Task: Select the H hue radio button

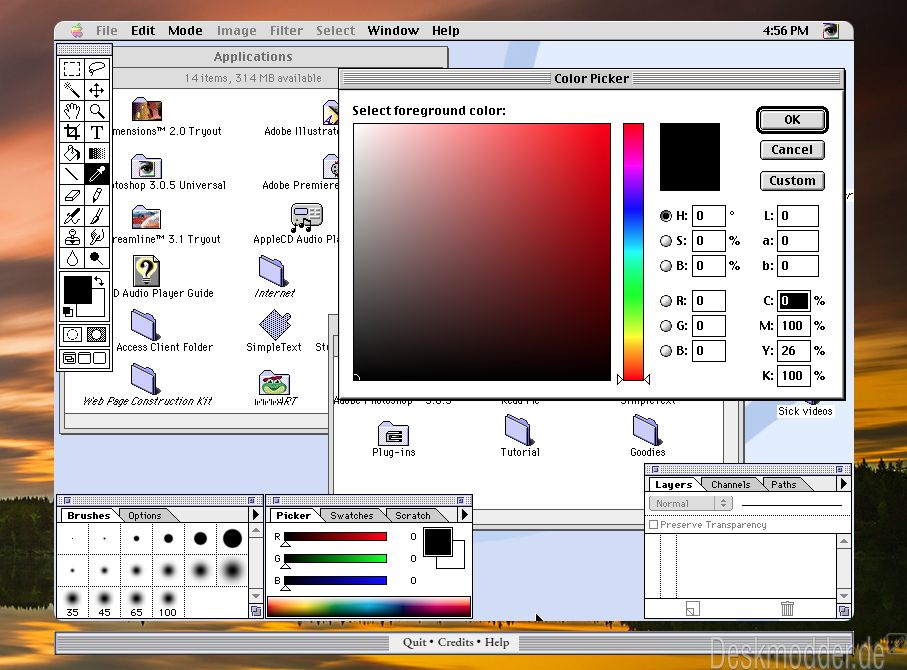Action: 666,216
